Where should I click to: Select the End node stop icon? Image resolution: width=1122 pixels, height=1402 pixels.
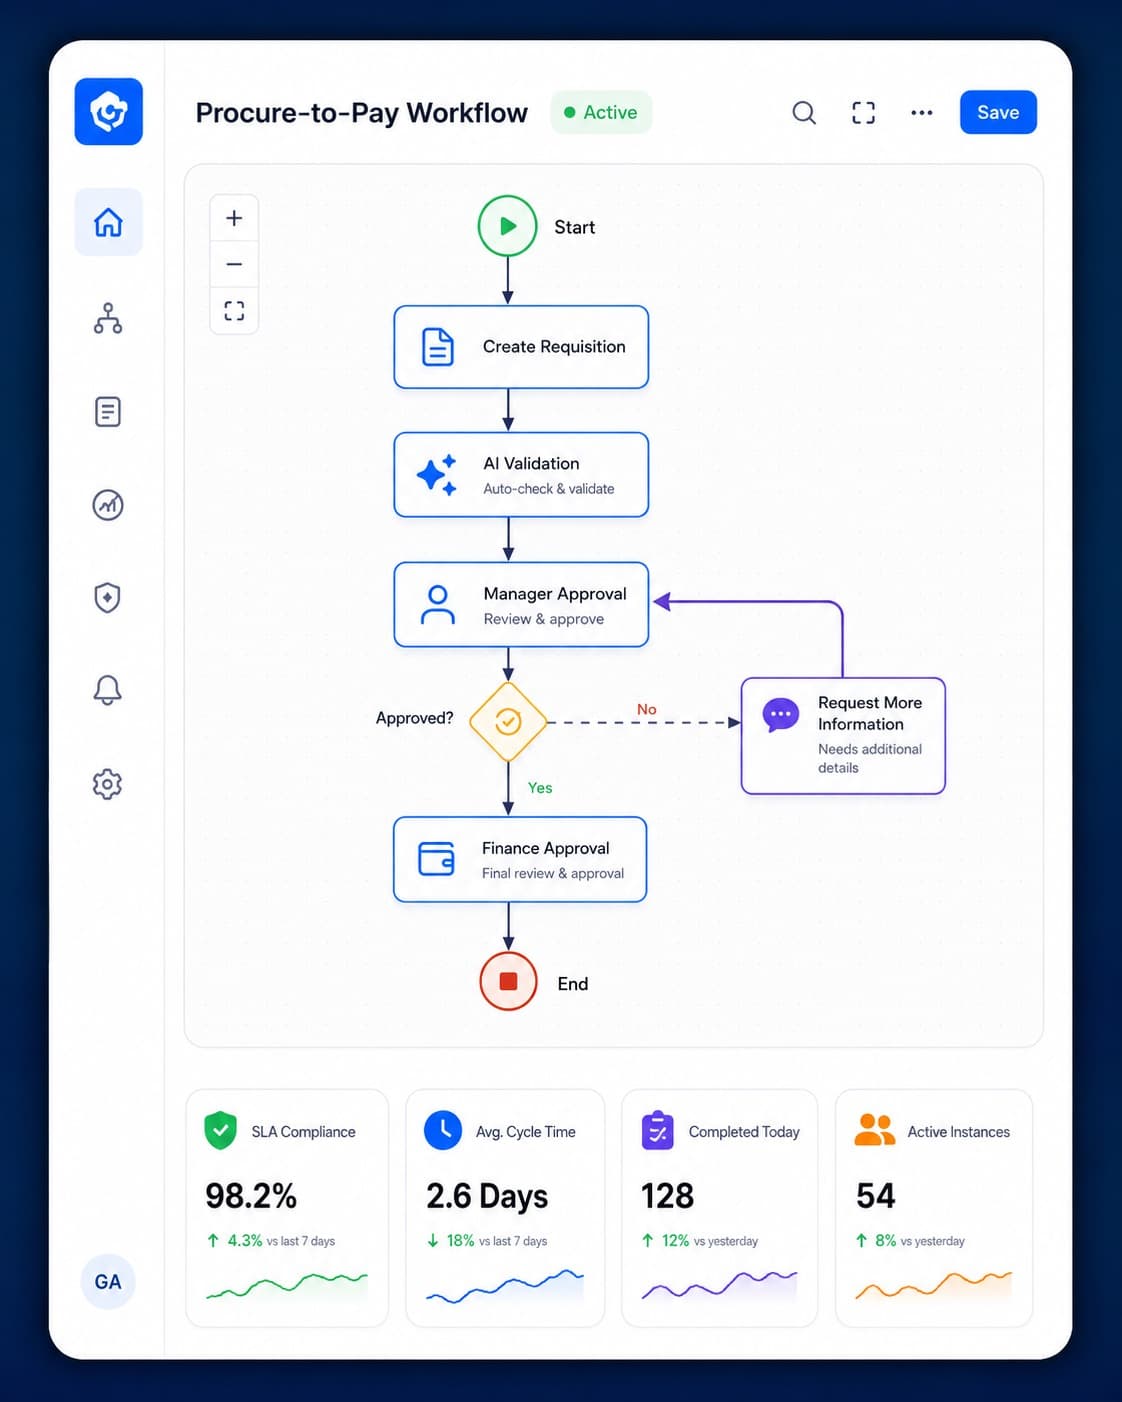(x=508, y=982)
